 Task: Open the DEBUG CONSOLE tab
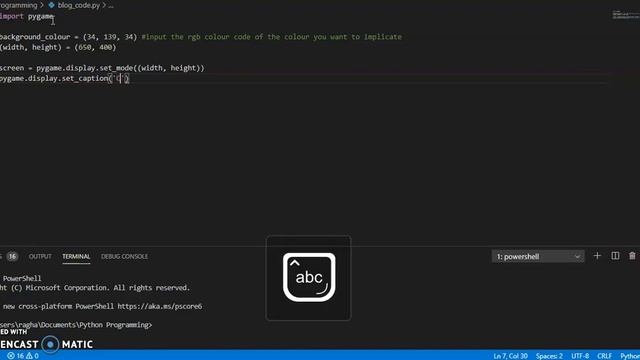click(124, 256)
